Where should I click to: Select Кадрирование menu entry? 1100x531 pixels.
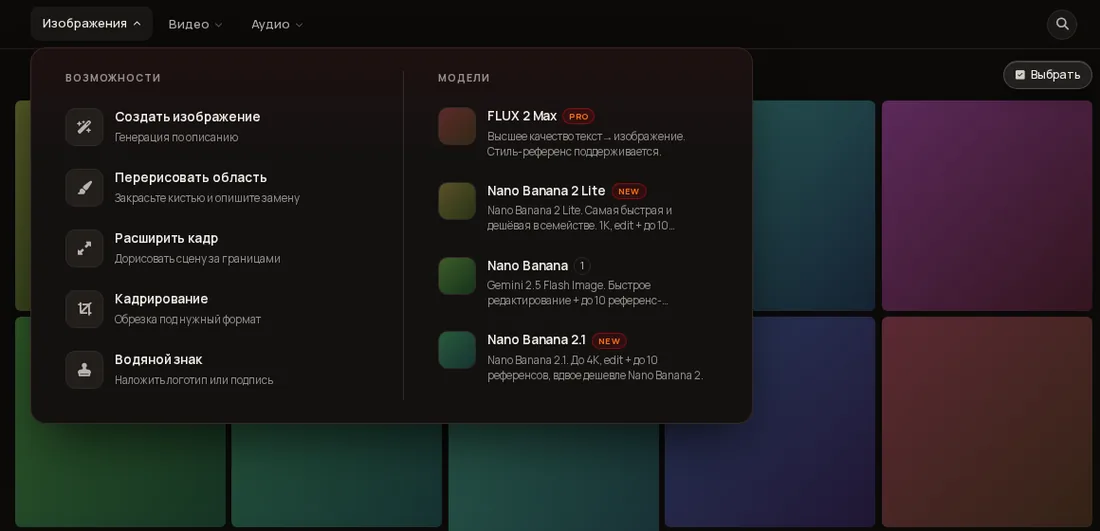tap(217, 309)
